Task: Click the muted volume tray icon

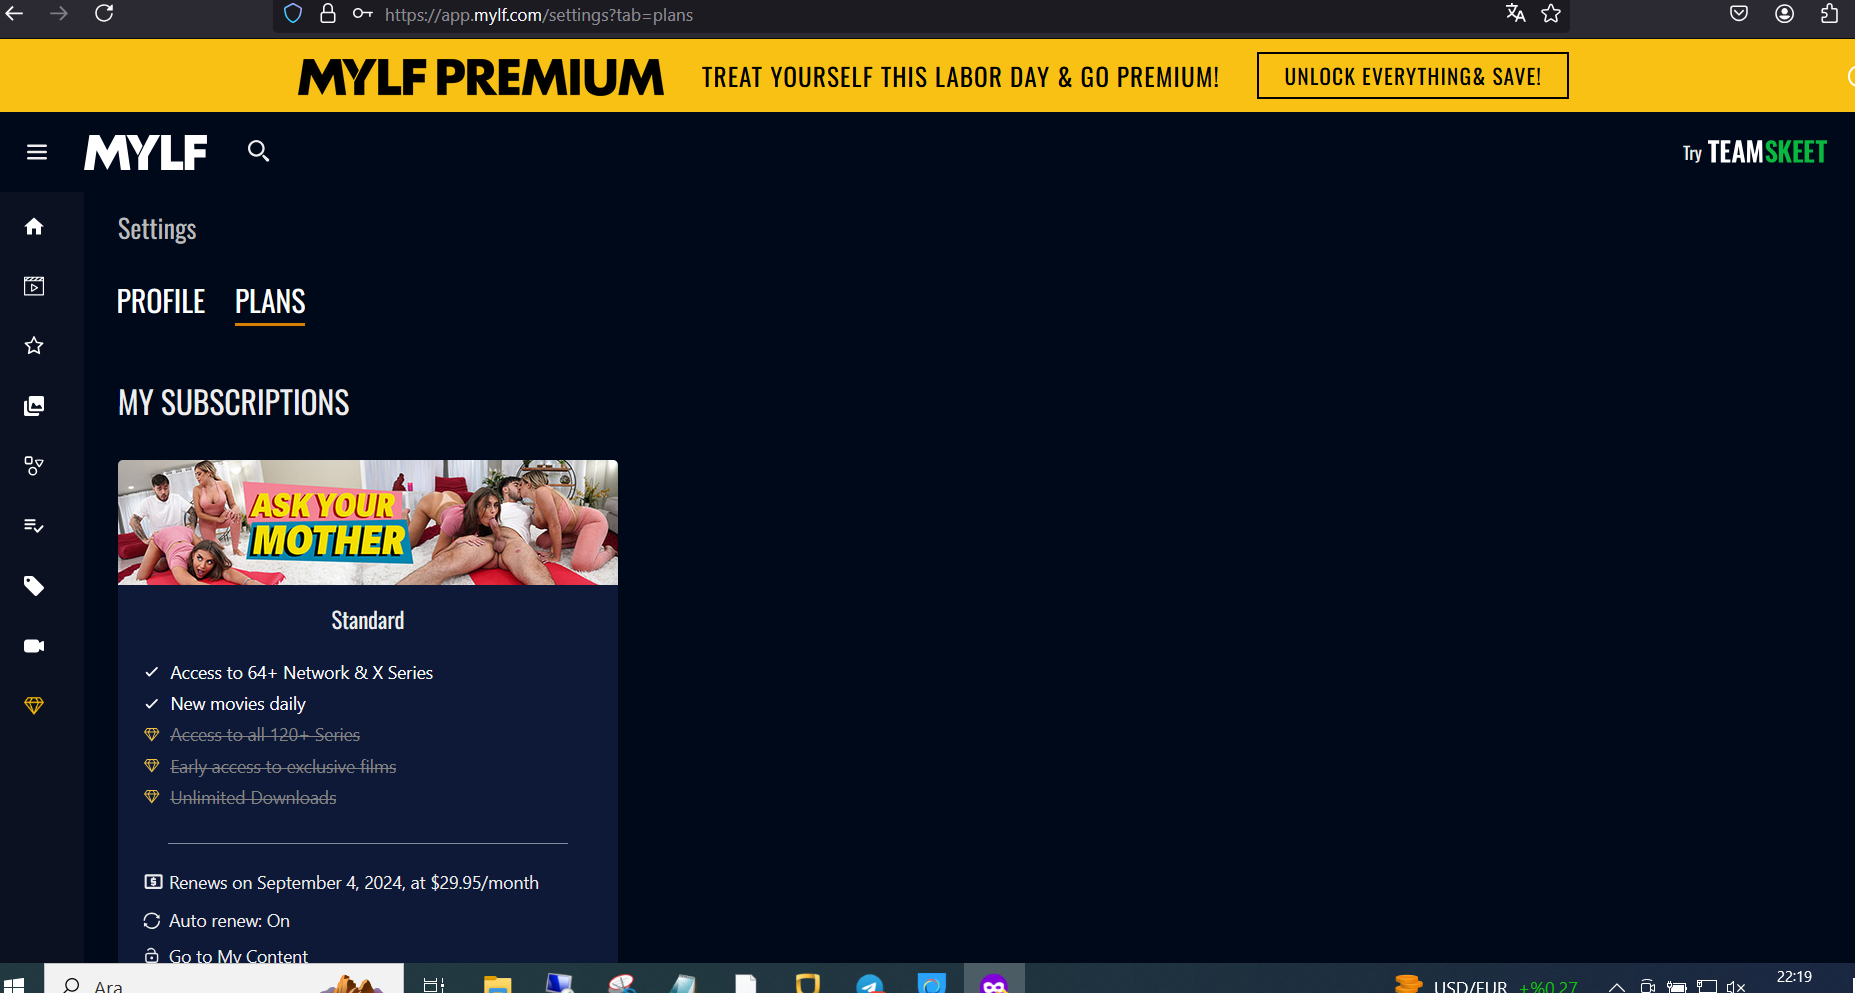Action: (x=1736, y=986)
